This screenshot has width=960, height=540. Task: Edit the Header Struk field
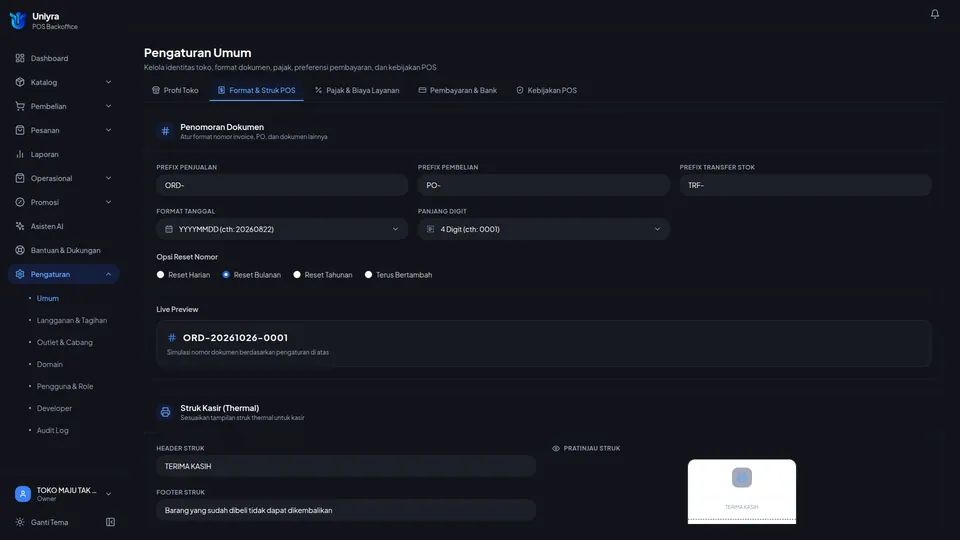(346, 466)
